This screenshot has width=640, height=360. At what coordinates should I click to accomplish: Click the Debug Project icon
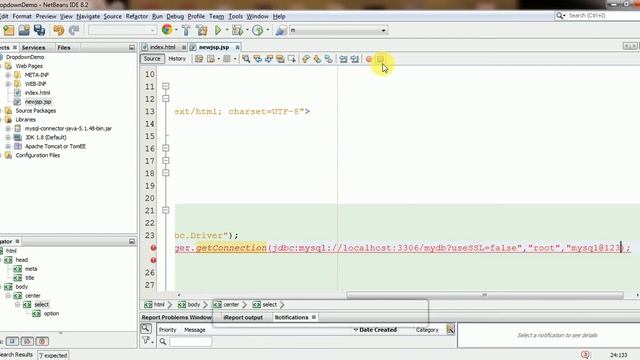coord(237,30)
